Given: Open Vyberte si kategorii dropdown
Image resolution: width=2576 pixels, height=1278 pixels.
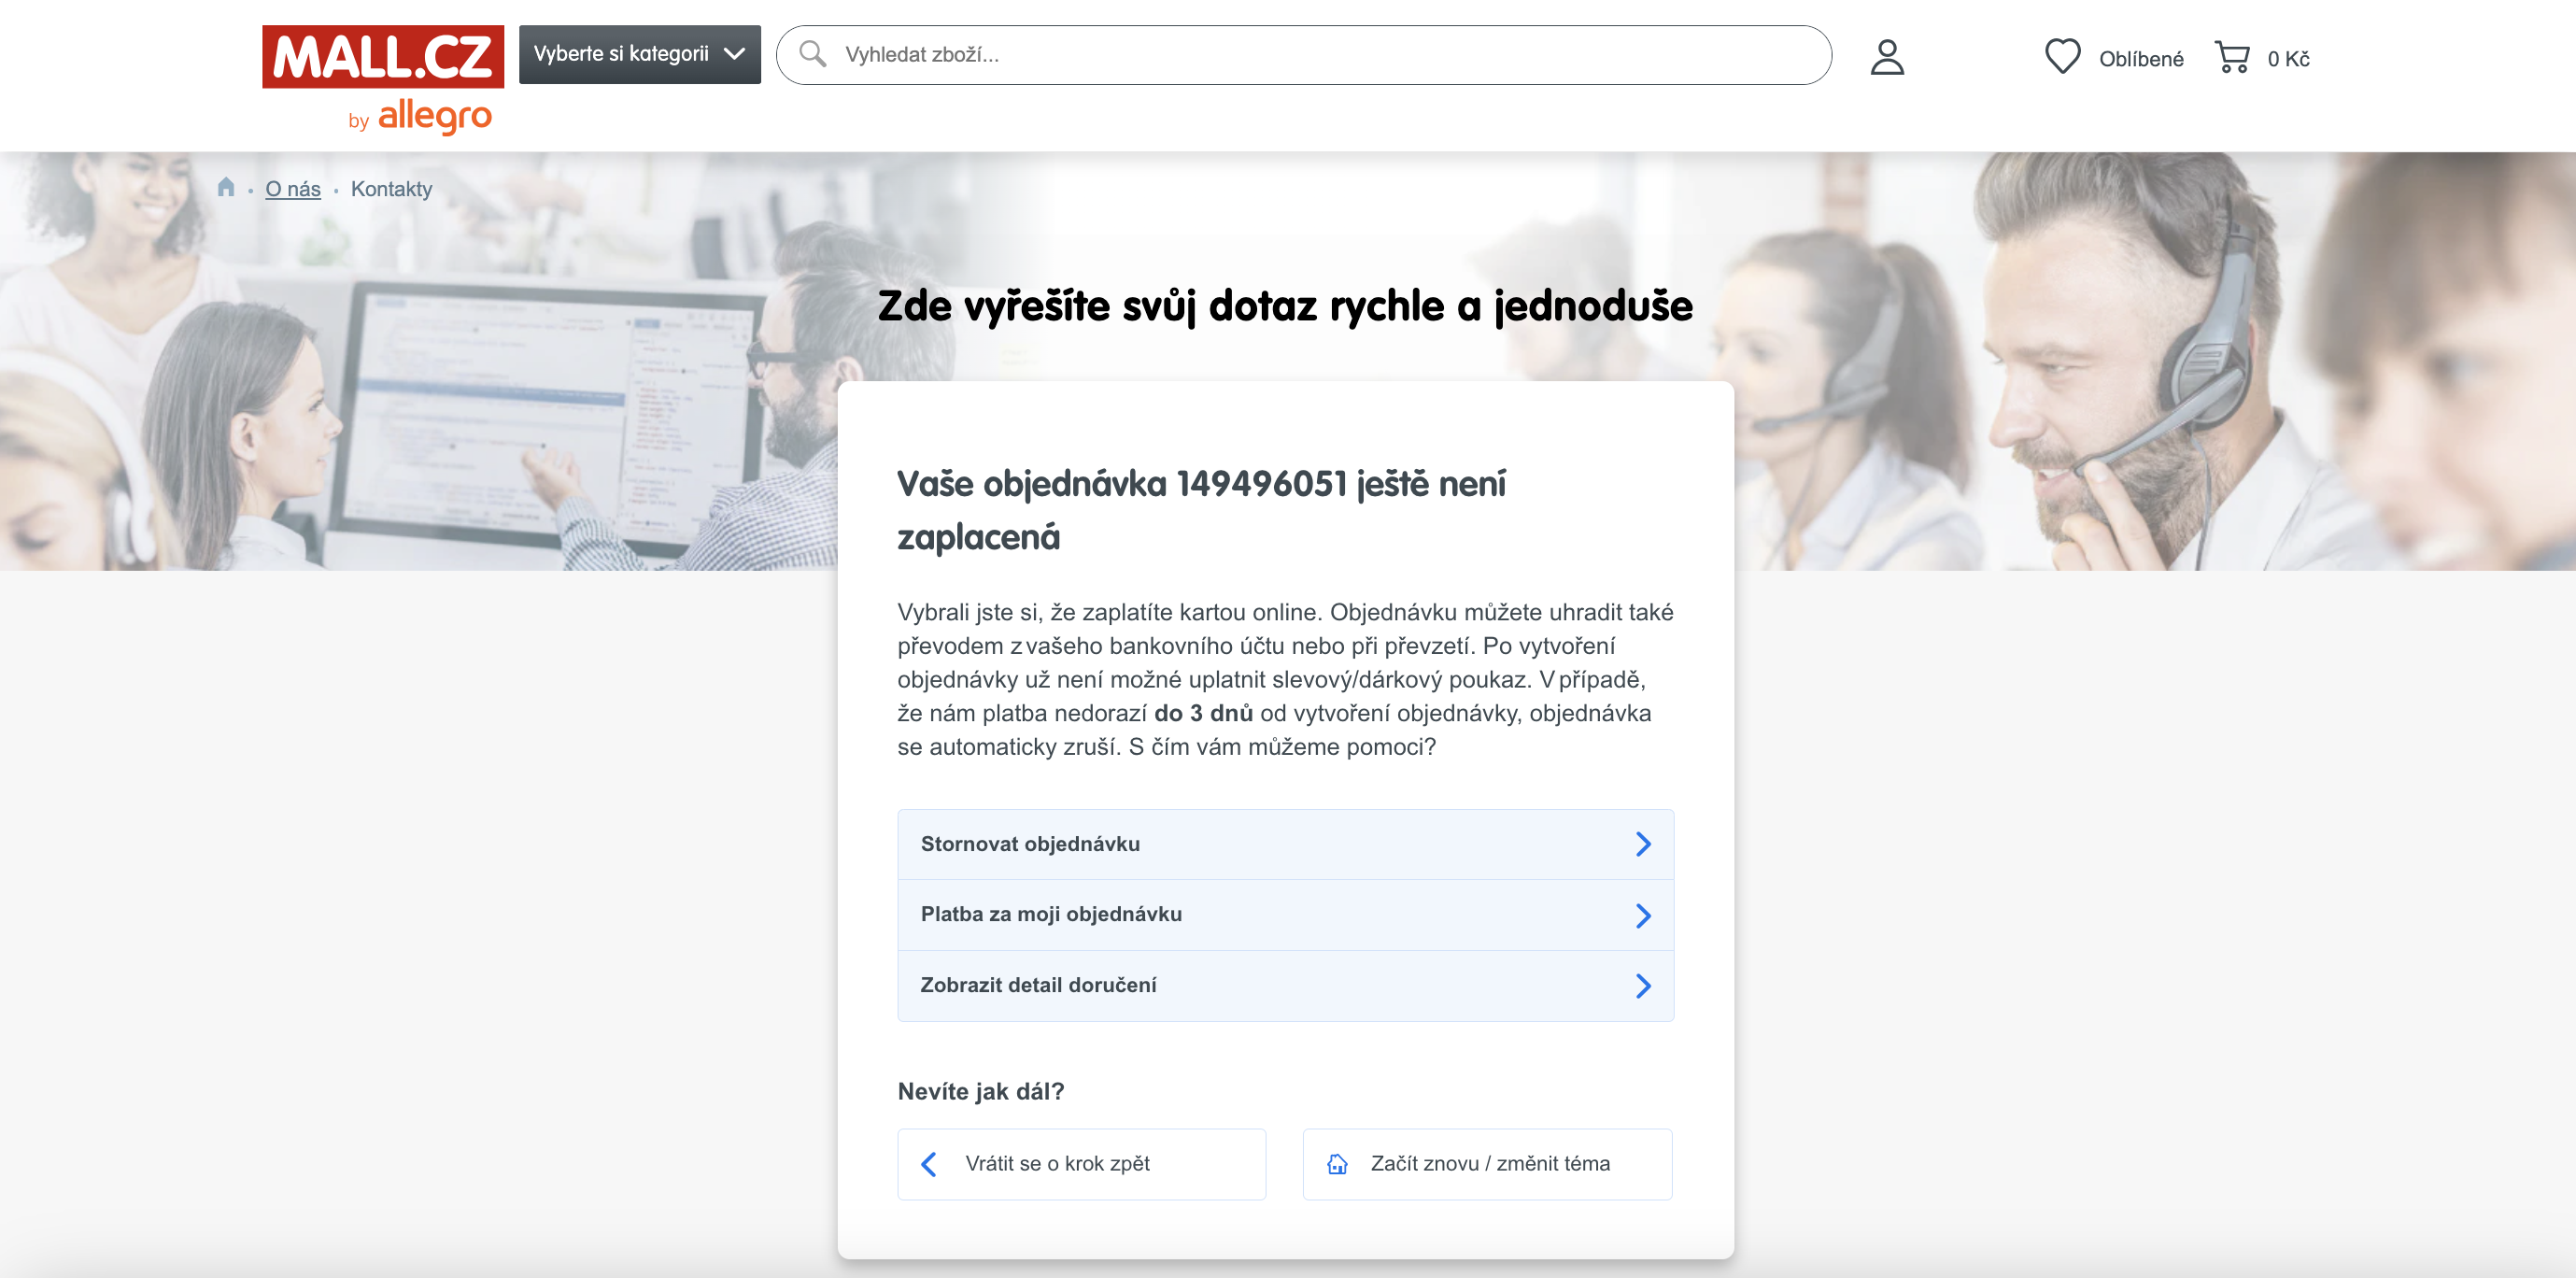Looking at the screenshot, I should tap(639, 54).
